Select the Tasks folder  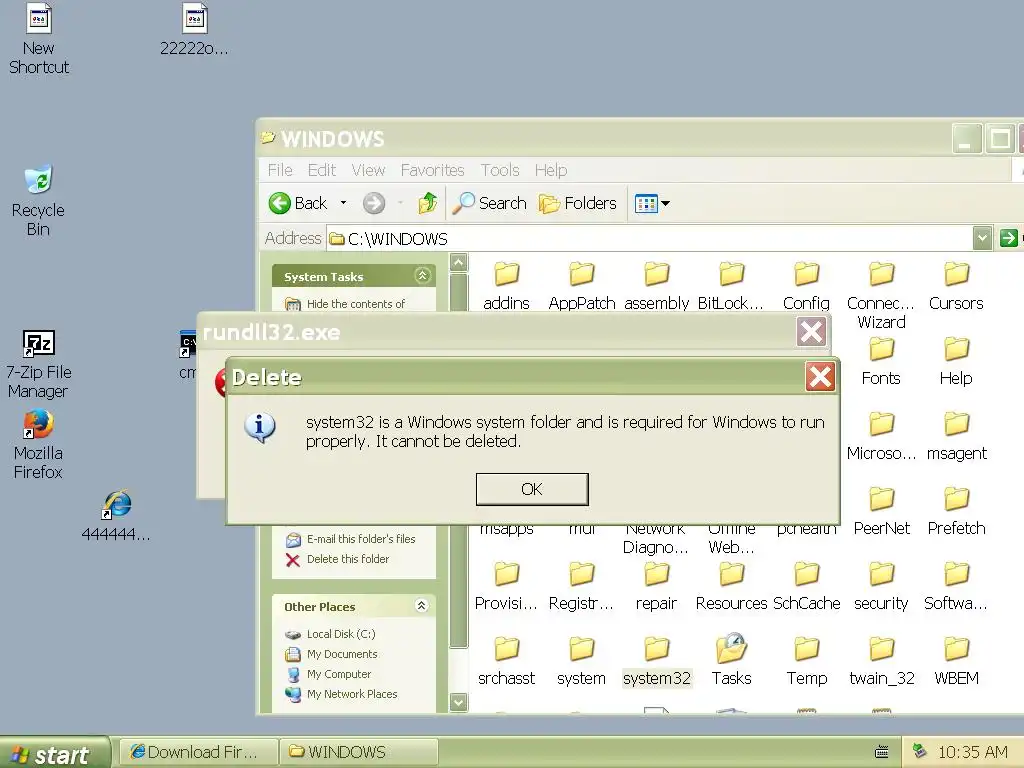coord(731,660)
